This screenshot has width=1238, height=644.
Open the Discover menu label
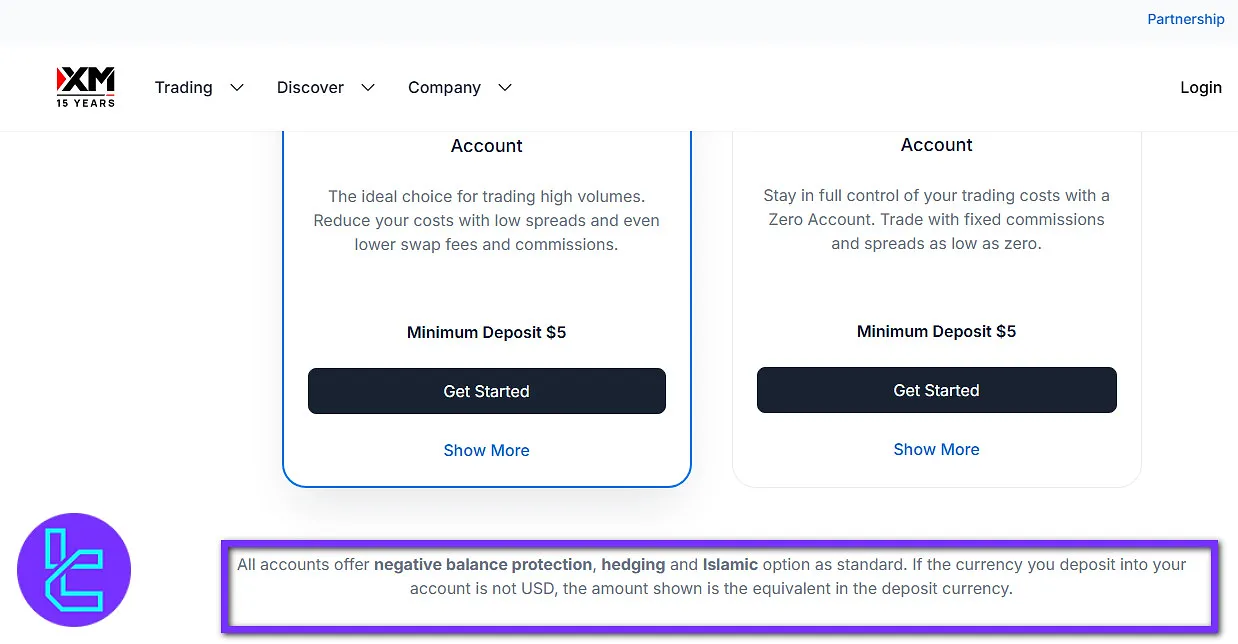(310, 88)
